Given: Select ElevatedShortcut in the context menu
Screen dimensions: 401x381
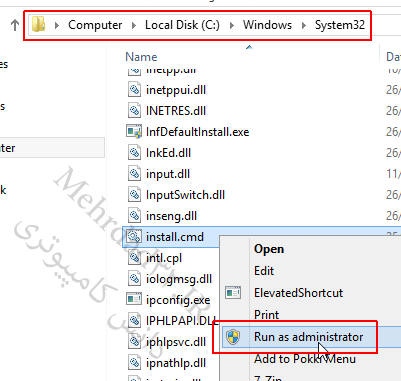Looking at the screenshot, I should pyautogui.click(x=298, y=293).
